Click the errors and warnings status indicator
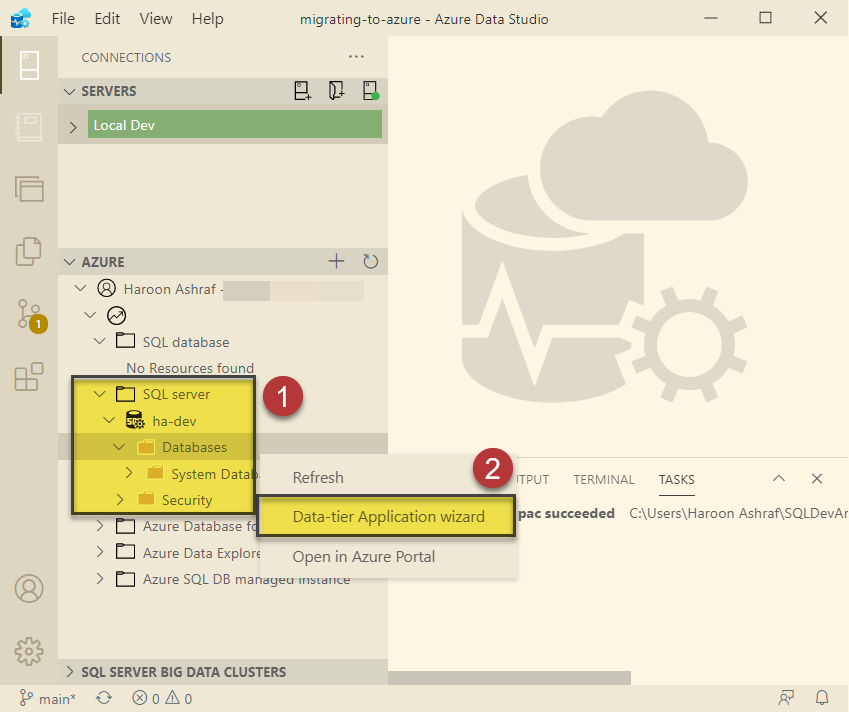Screen dimensions: 849x712 tap(162, 698)
